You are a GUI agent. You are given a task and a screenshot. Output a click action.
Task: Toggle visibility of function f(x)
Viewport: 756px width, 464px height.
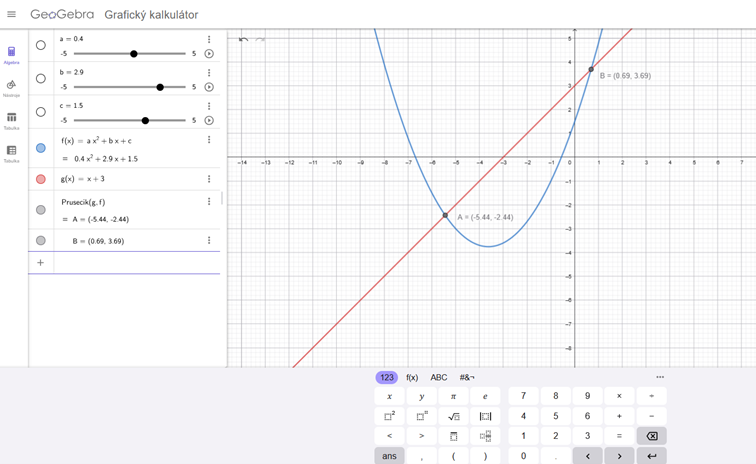pos(40,148)
